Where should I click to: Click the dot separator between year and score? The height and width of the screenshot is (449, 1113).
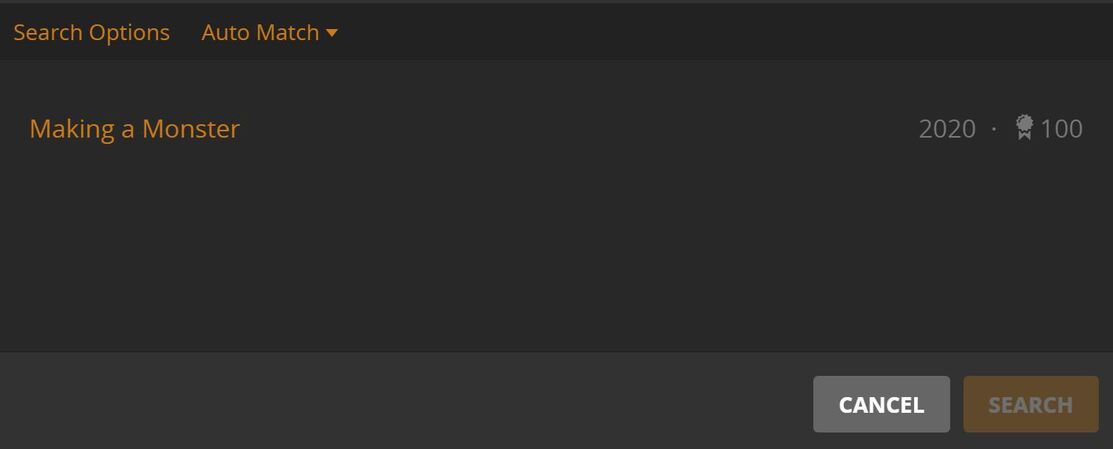click(x=994, y=129)
